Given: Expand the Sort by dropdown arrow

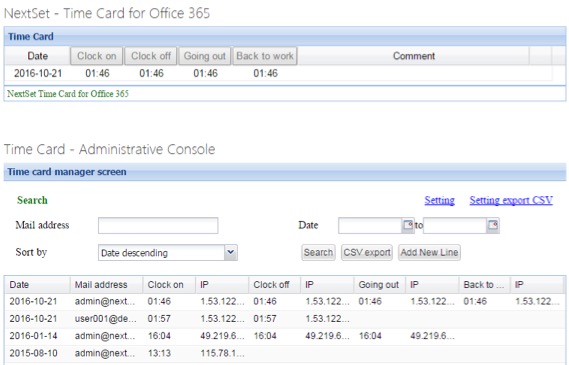Looking at the screenshot, I should point(231,253).
